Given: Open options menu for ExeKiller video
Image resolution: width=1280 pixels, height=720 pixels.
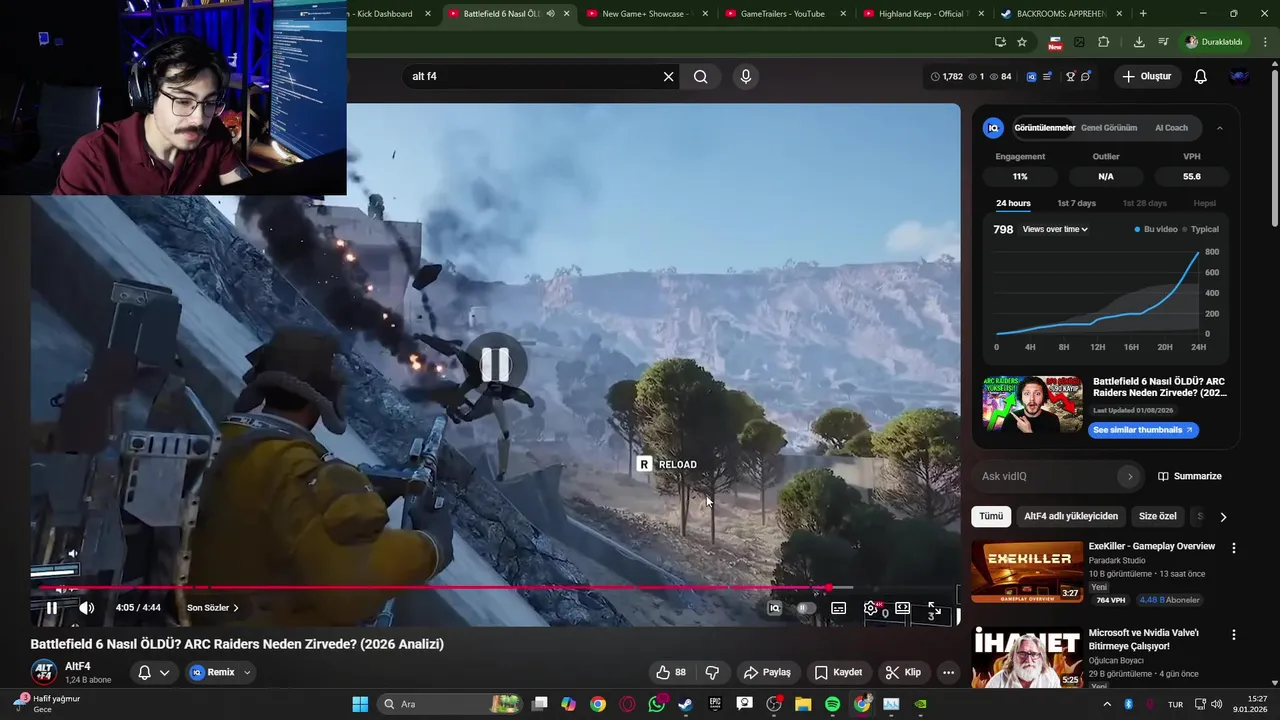Looking at the screenshot, I should tap(1234, 548).
